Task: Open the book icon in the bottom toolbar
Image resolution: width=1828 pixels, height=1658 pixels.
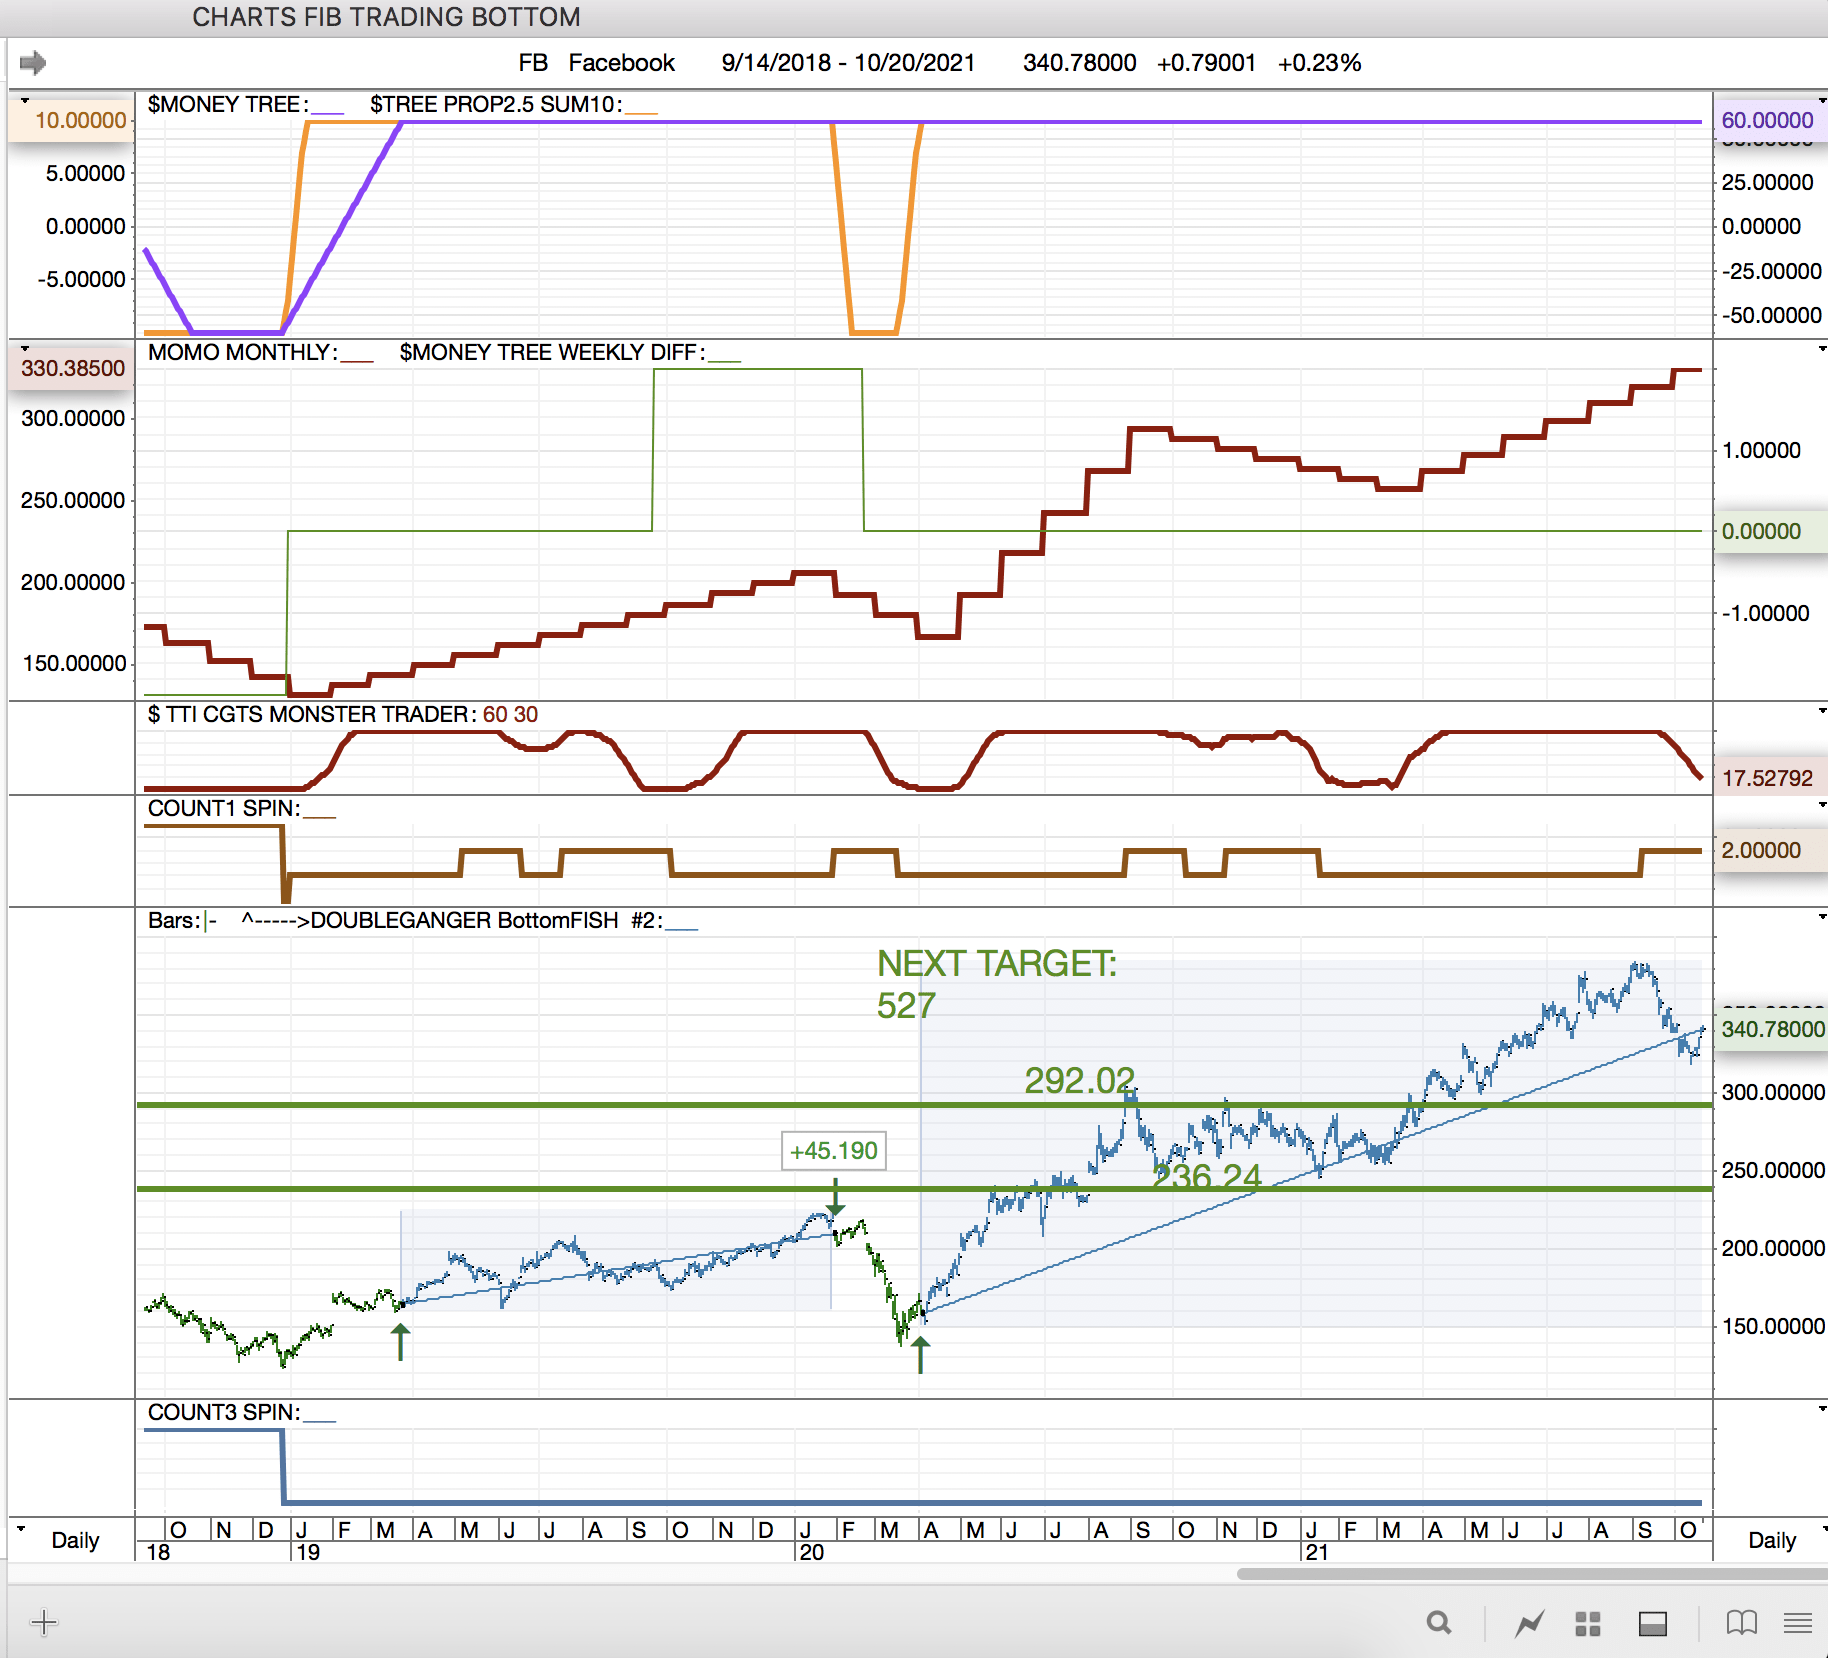Action: [x=1742, y=1623]
